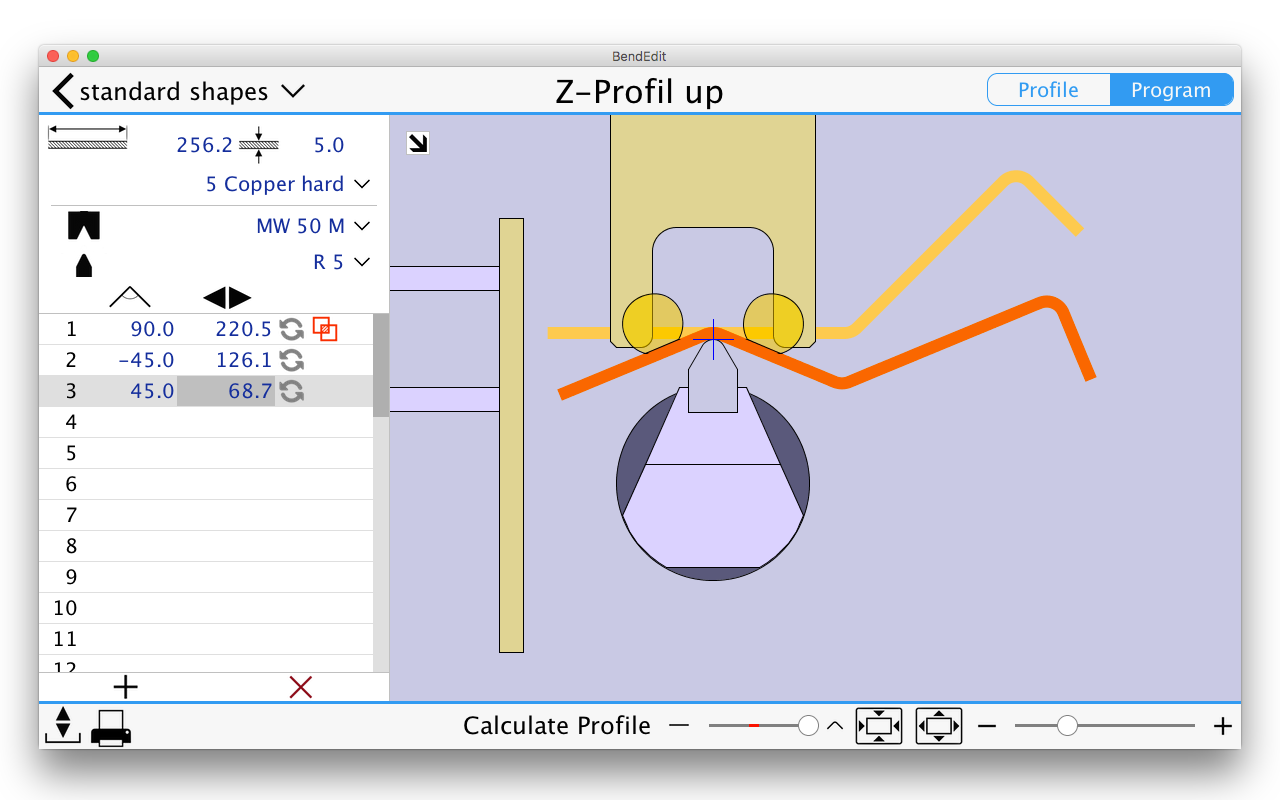Open the 5 Copper hard material dropdown
Screen dimensions: 1280x800
point(288,184)
